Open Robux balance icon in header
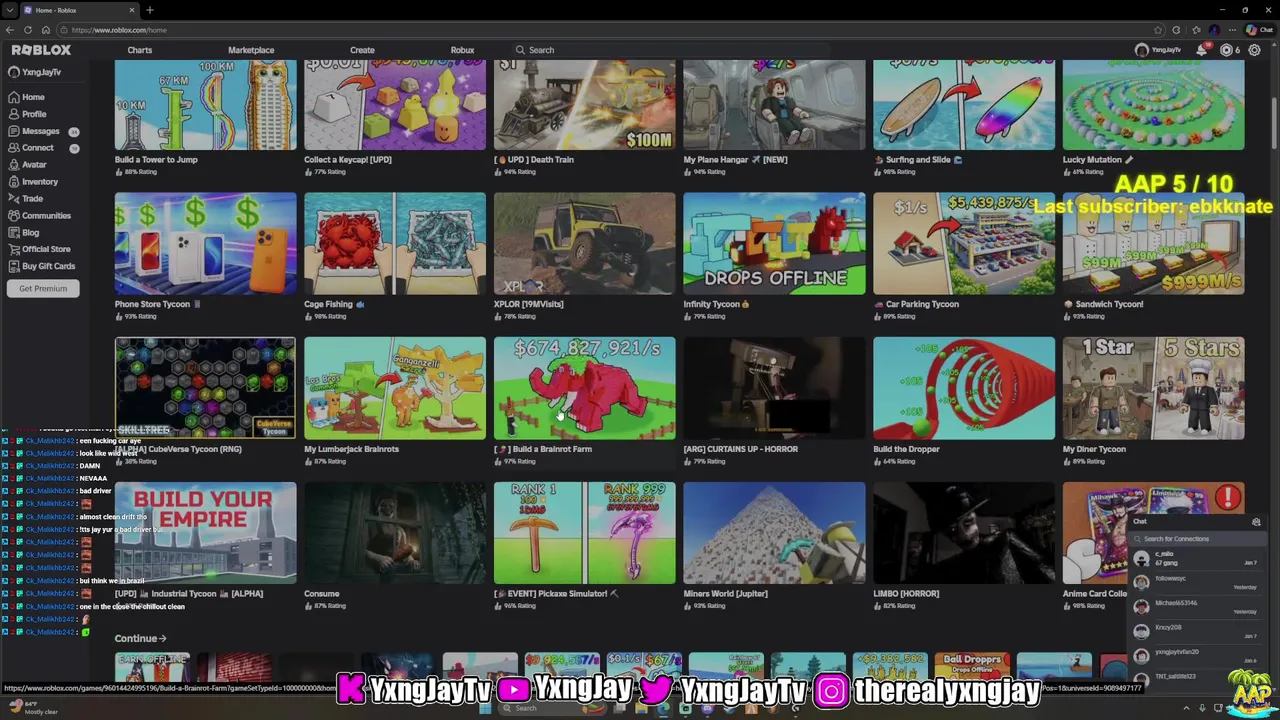 (1226, 50)
